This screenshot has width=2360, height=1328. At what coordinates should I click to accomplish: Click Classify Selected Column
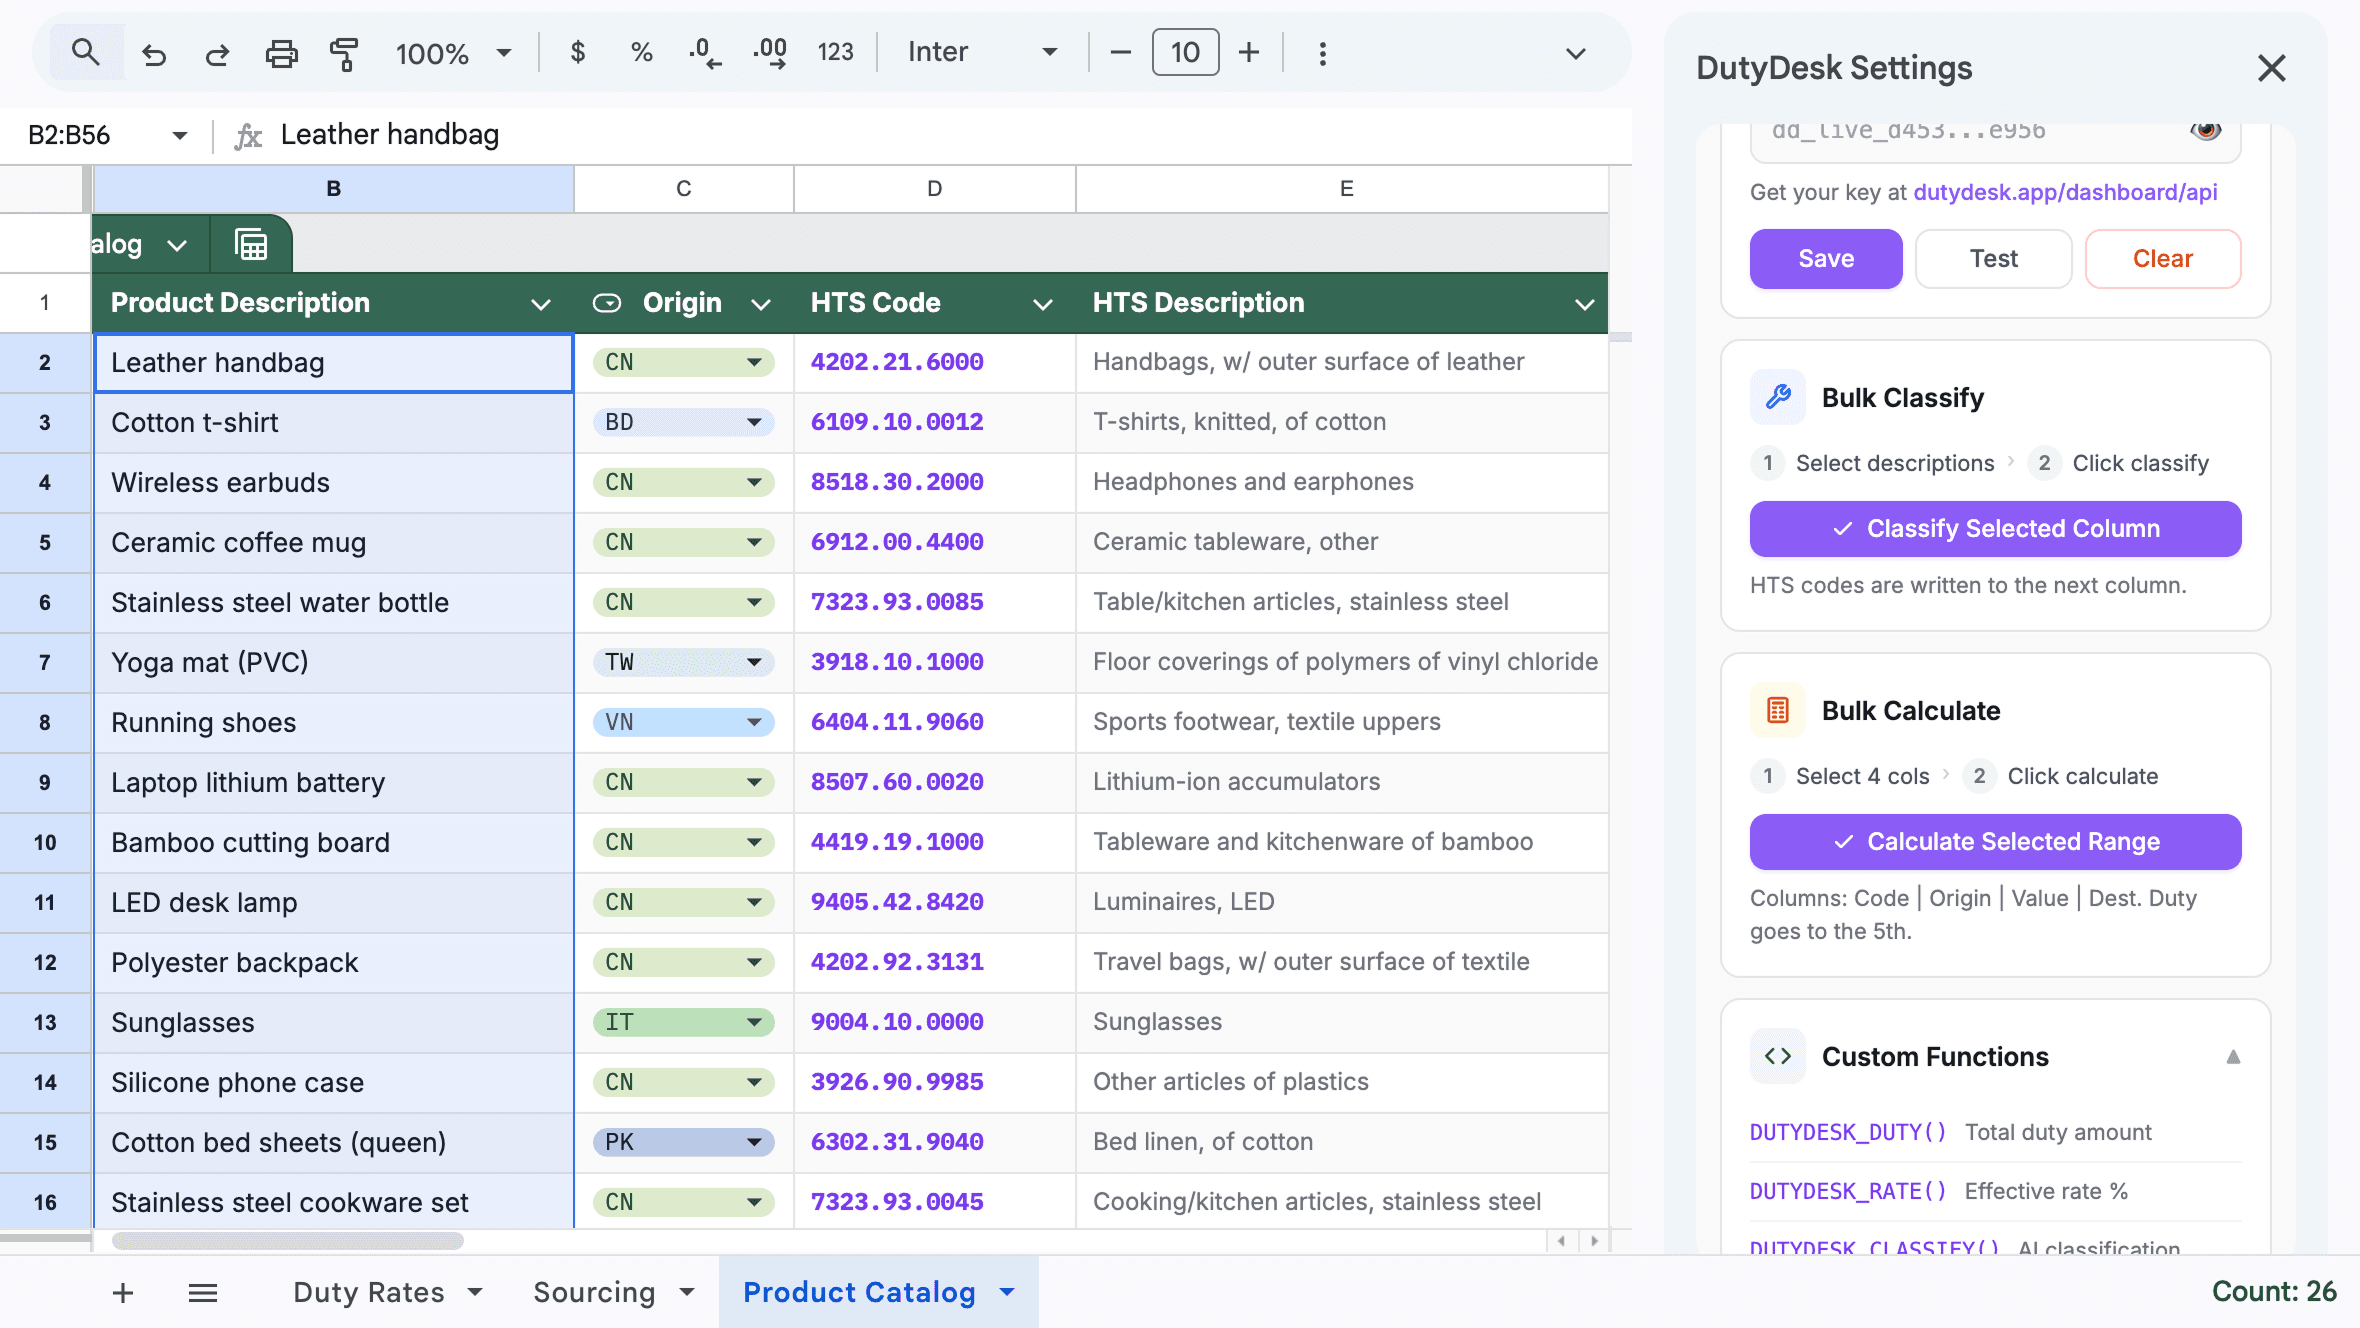pyautogui.click(x=1994, y=529)
